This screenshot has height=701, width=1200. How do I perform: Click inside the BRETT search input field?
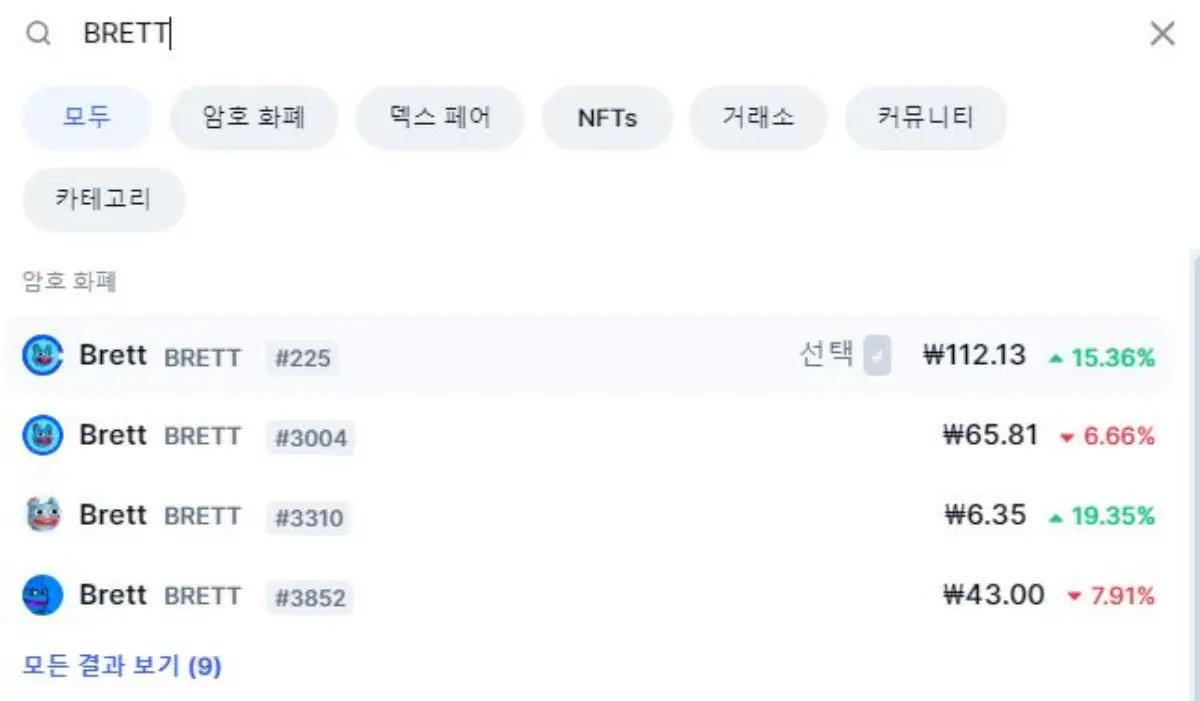[x=130, y=33]
